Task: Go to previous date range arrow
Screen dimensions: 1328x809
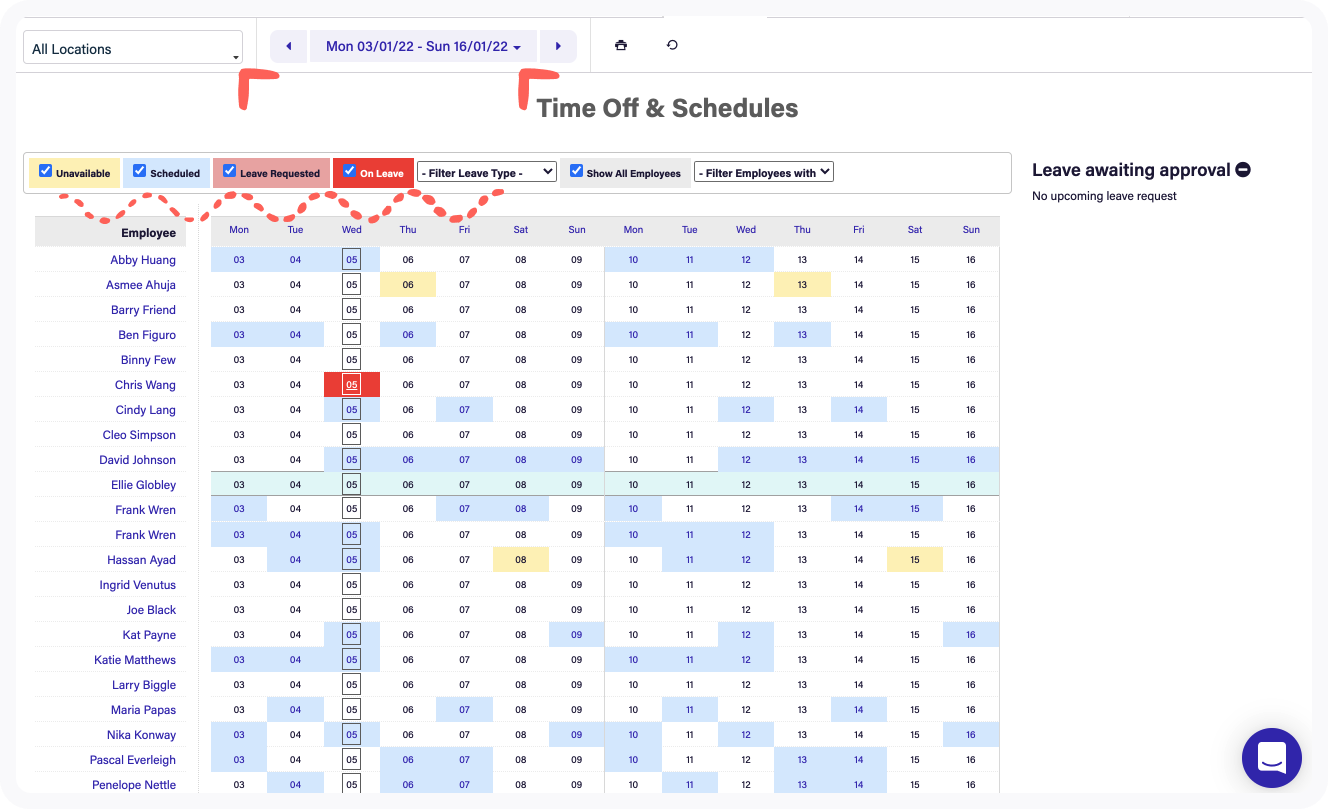Action: point(288,46)
